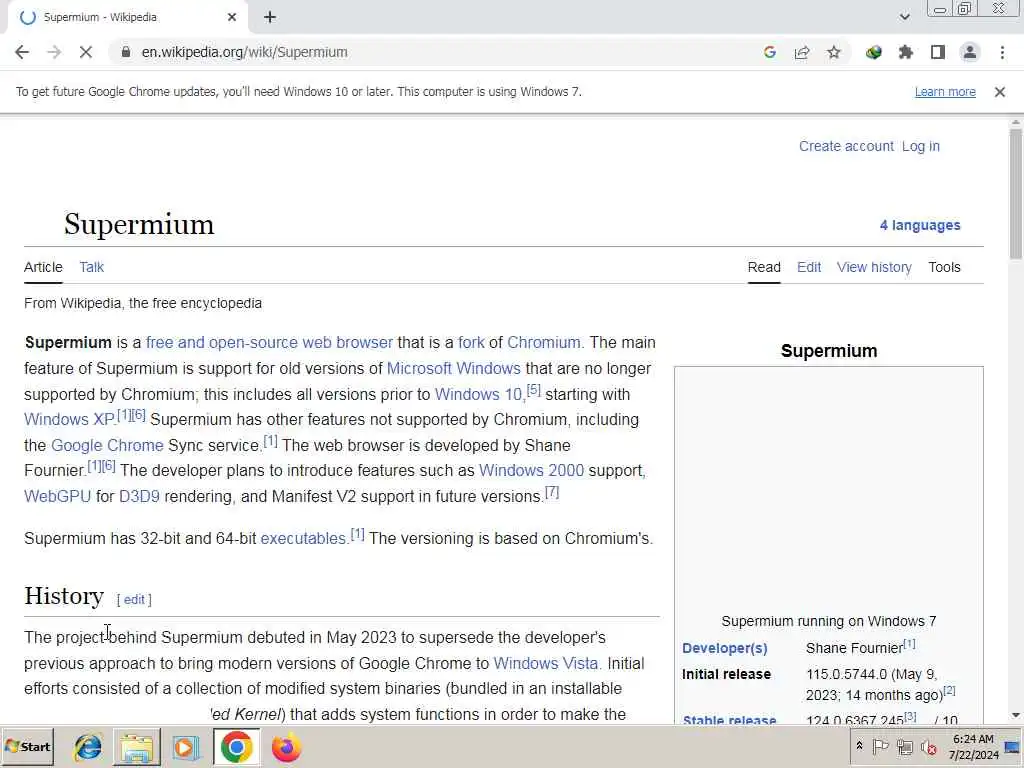The width and height of the screenshot is (1024, 768).
Task: Click reference [2] beside initial release date
Action: pos(950,690)
